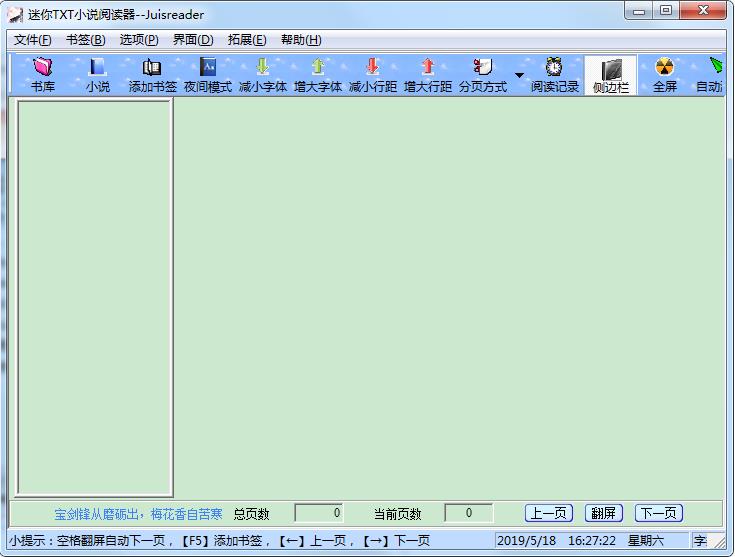
Task: Increase font size with 增大字体
Action: [318, 75]
